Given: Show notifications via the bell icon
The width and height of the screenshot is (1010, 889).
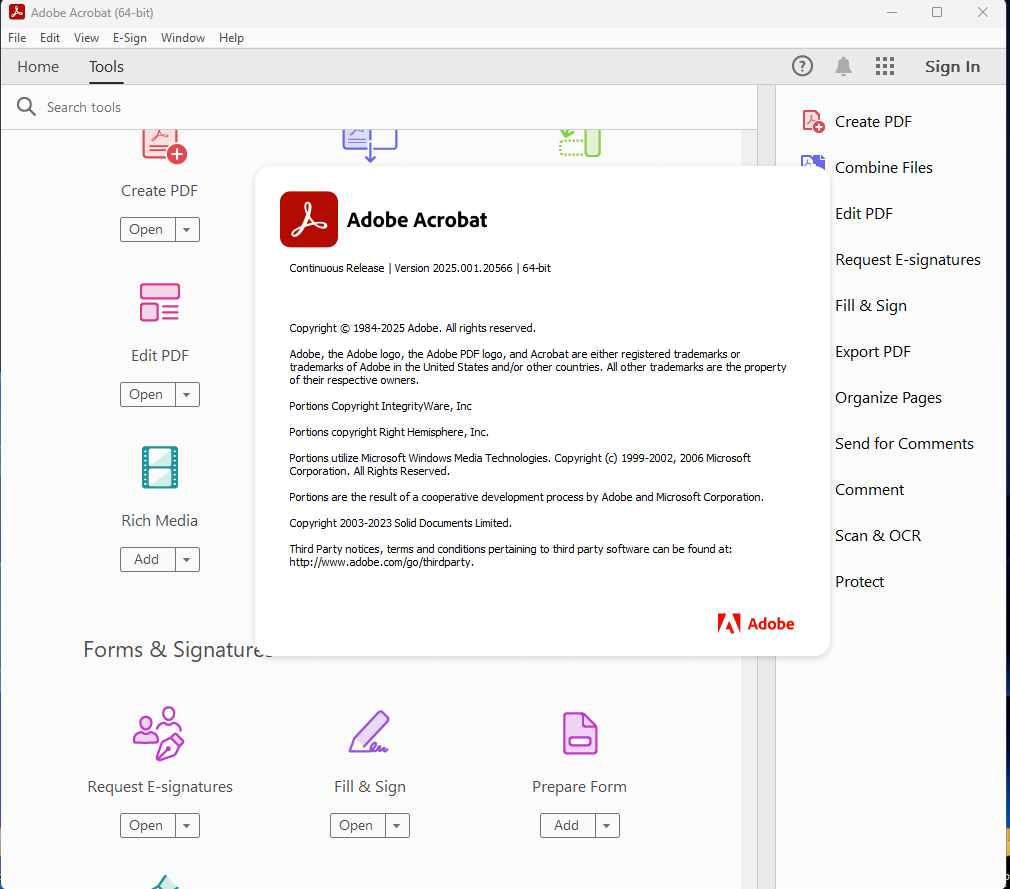Looking at the screenshot, I should pos(843,66).
